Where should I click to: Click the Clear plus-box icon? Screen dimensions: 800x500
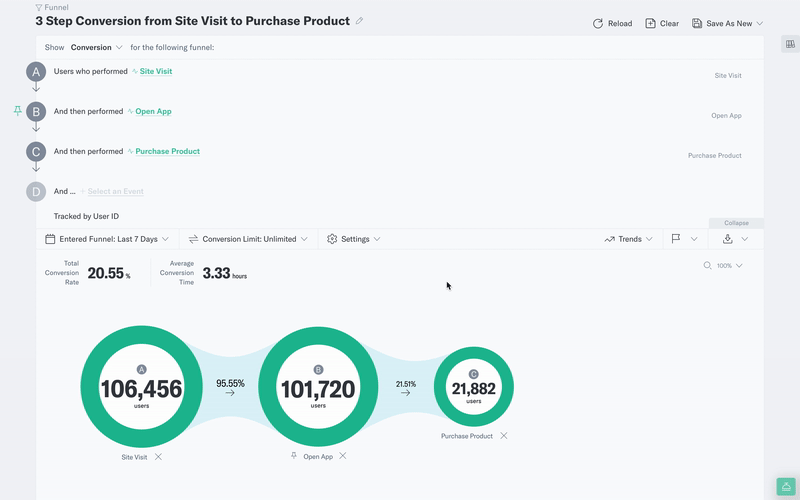pyautogui.click(x=650, y=23)
